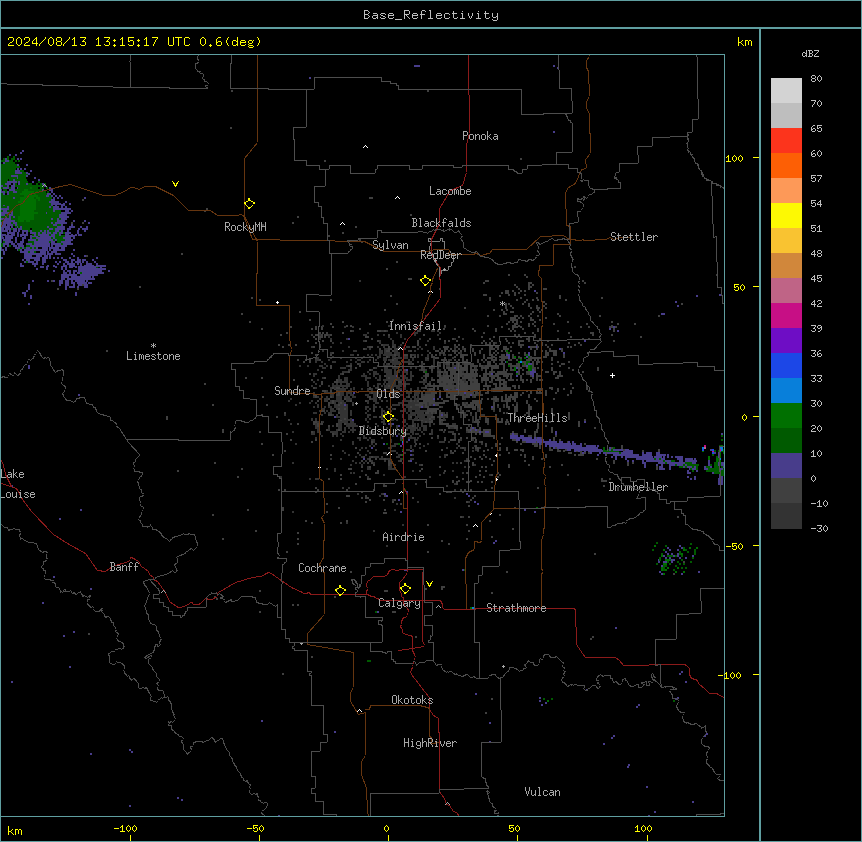This screenshot has width=862, height=842.
Task: Select the Olds label
Action: click(x=388, y=394)
